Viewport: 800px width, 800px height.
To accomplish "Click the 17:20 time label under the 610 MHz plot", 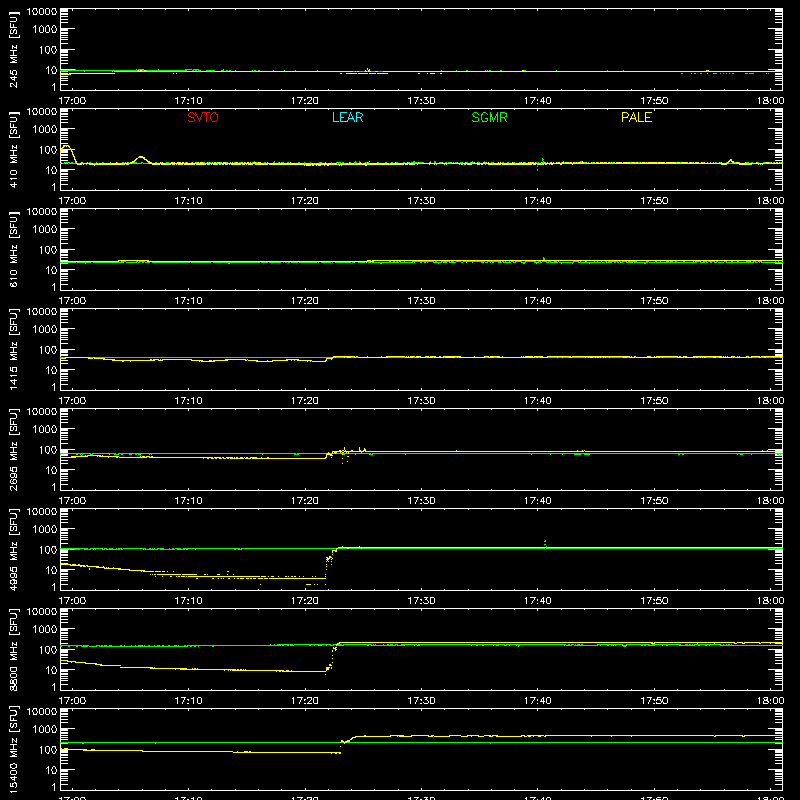I will (x=305, y=301).
